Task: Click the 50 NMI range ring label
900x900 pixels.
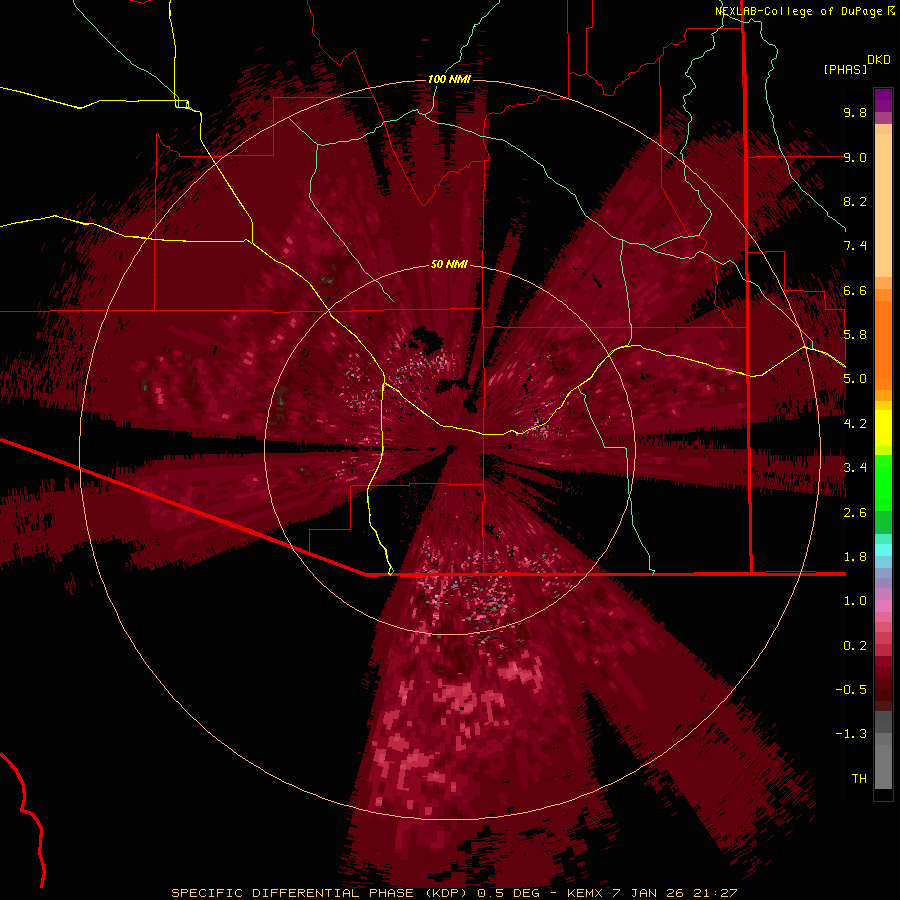Action: pyautogui.click(x=449, y=265)
